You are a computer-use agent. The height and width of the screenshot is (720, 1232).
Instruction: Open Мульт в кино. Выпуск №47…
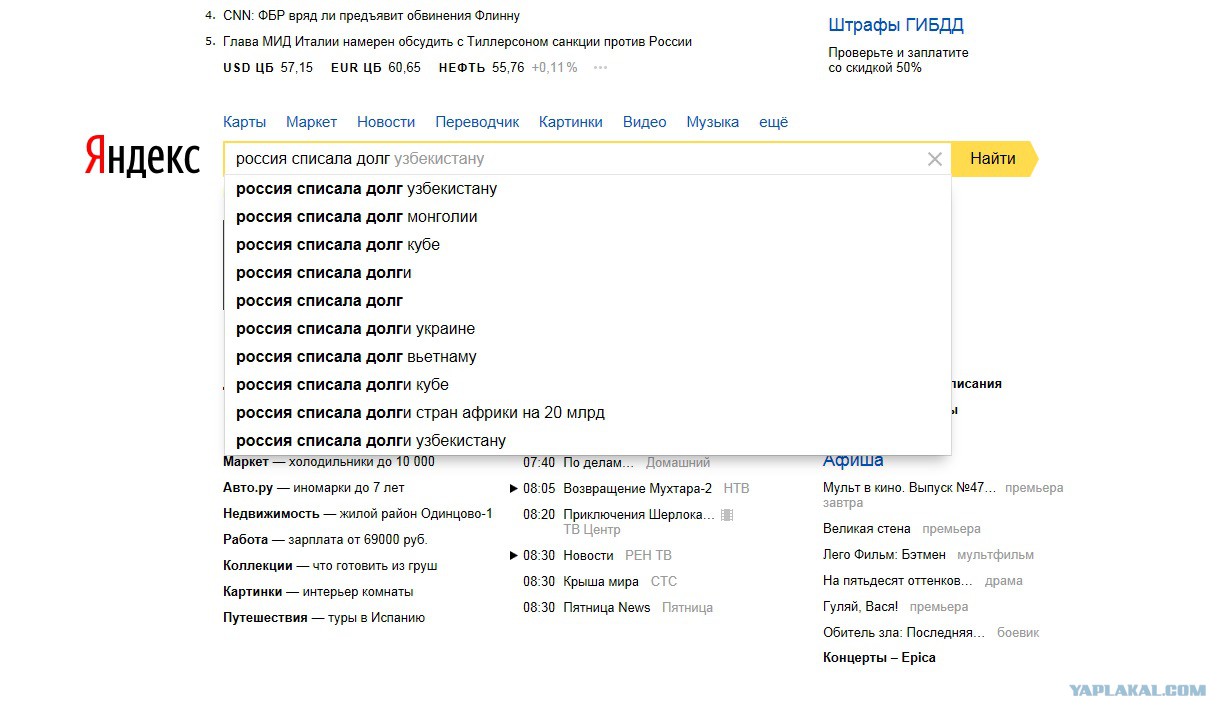909,488
